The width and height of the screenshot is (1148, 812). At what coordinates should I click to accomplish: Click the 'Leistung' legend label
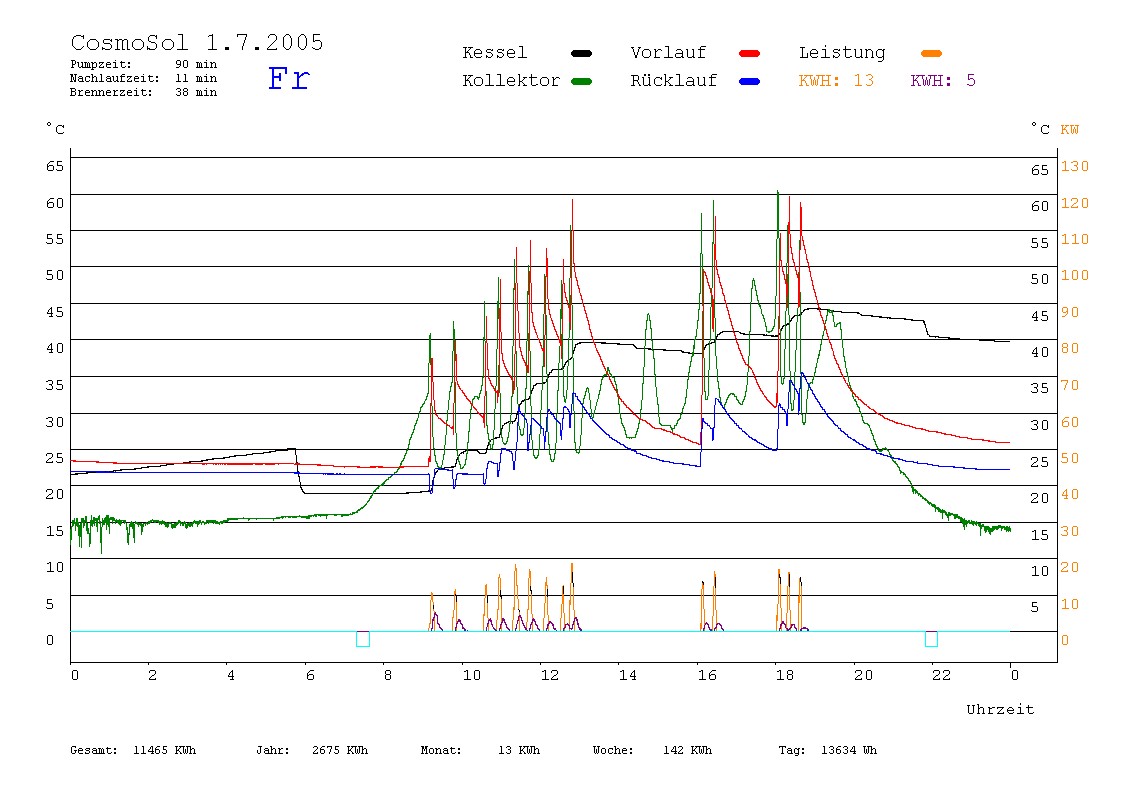pyautogui.click(x=842, y=53)
